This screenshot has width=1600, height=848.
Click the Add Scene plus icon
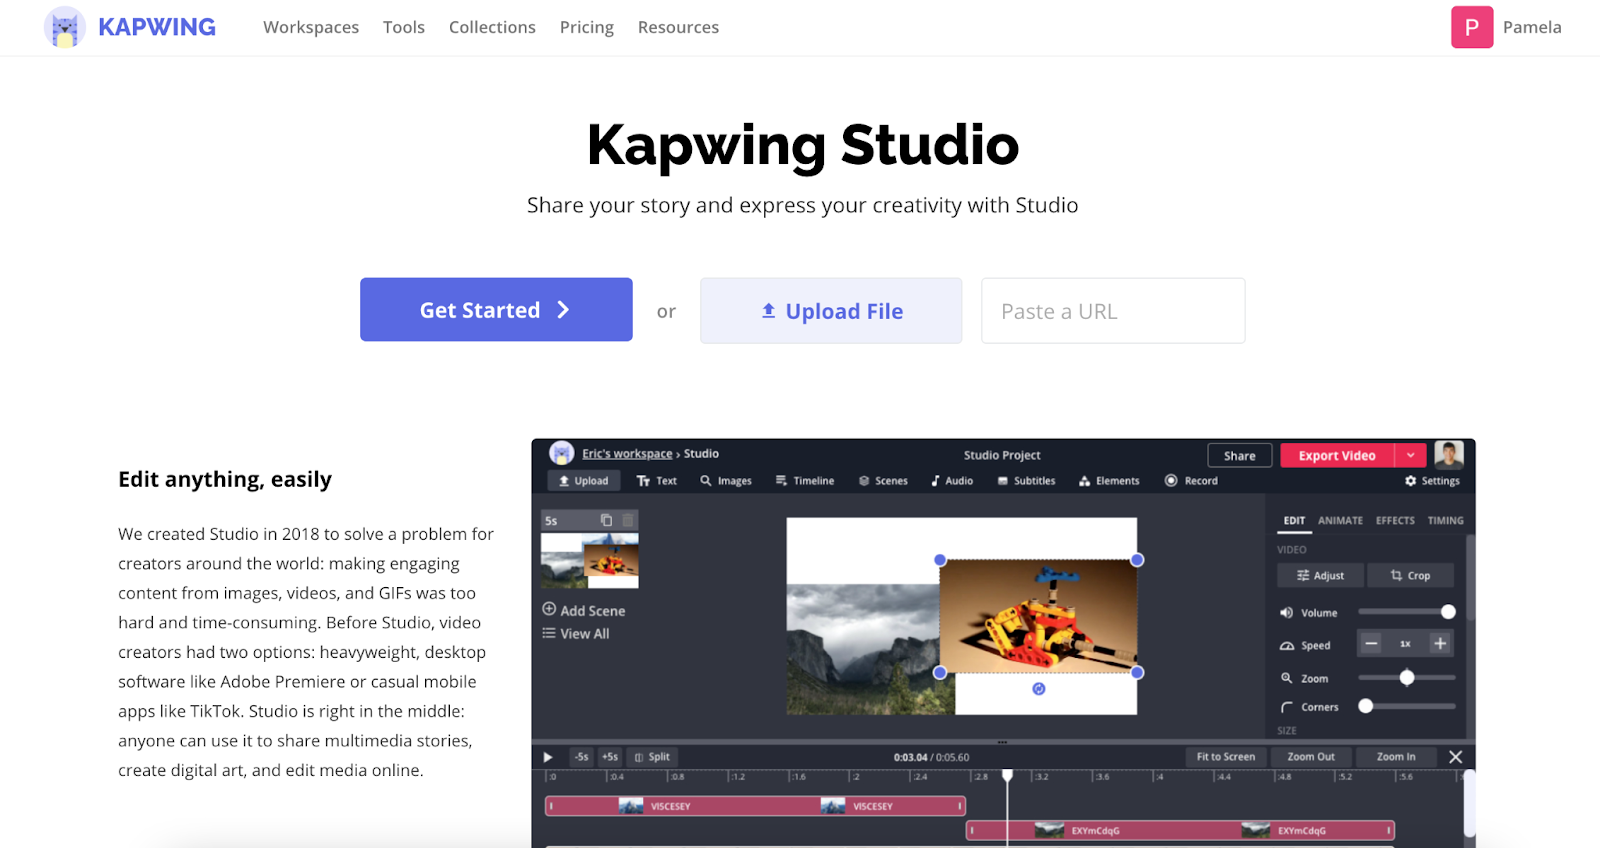coord(549,609)
